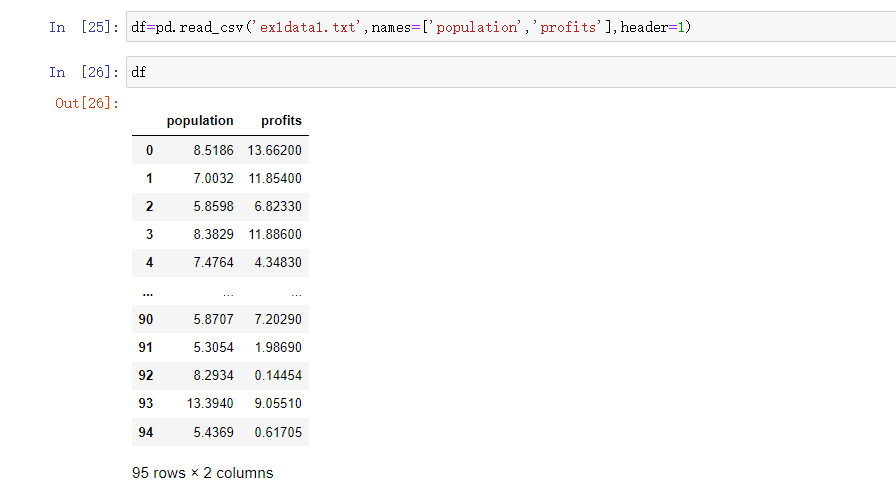This screenshot has width=896, height=495.
Task: Select row index 2
Action: pos(149,206)
